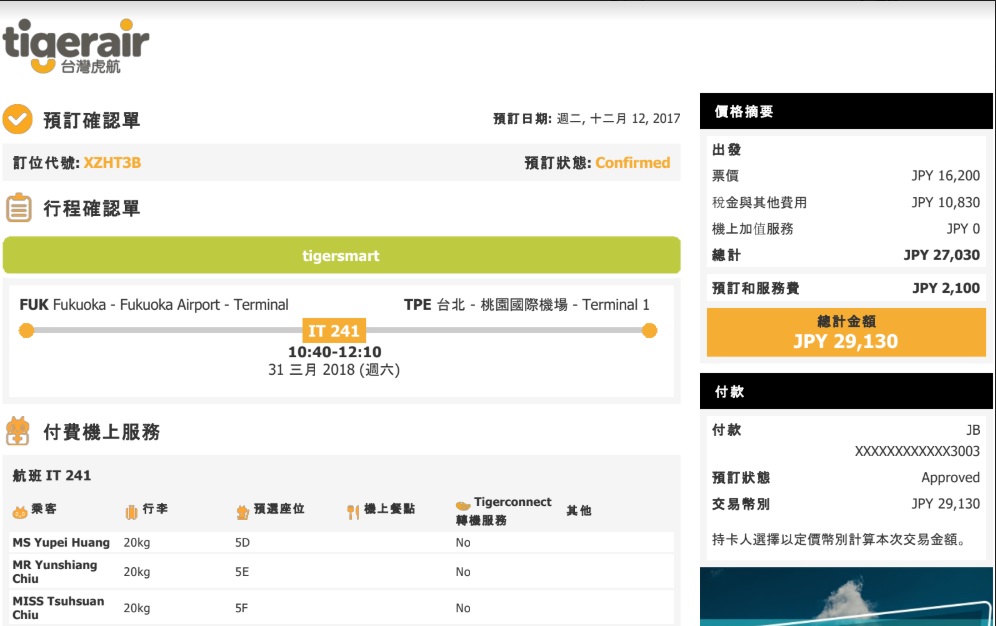
Task: Click the passenger column icon
Action: [x=19, y=512]
